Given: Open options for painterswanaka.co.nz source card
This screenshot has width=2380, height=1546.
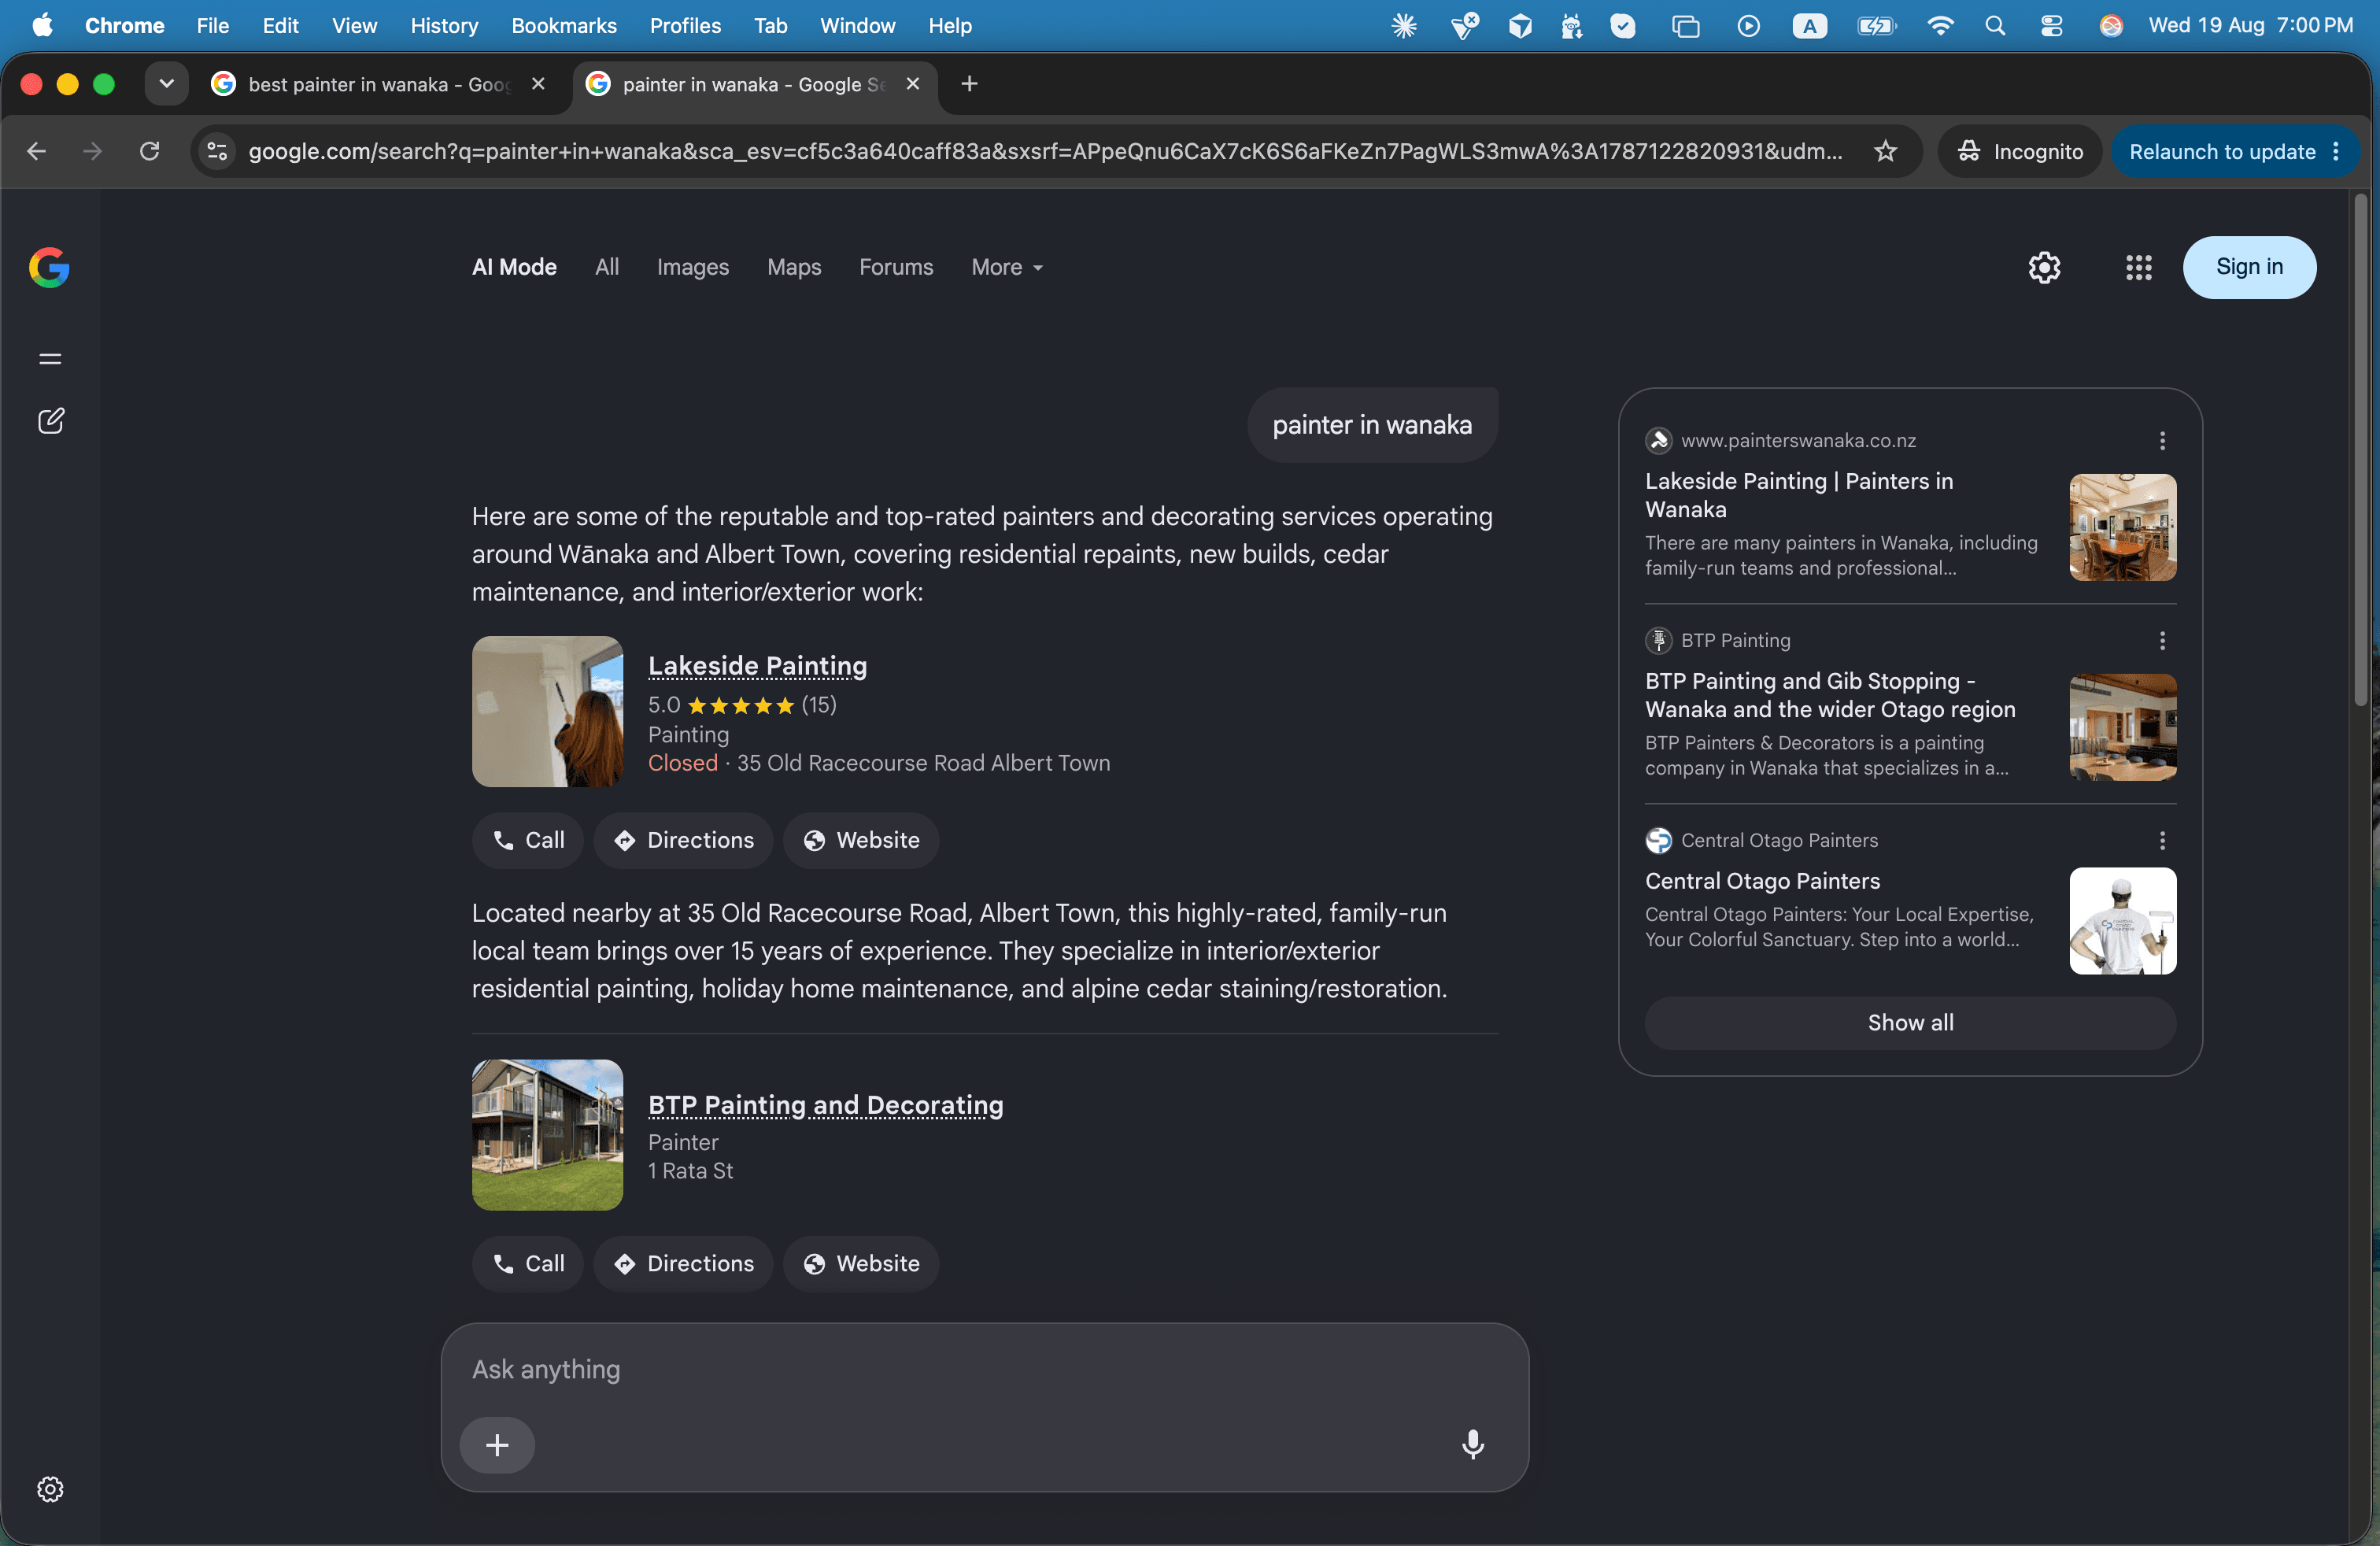Looking at the screenshot, I should tap(2162, 441).
